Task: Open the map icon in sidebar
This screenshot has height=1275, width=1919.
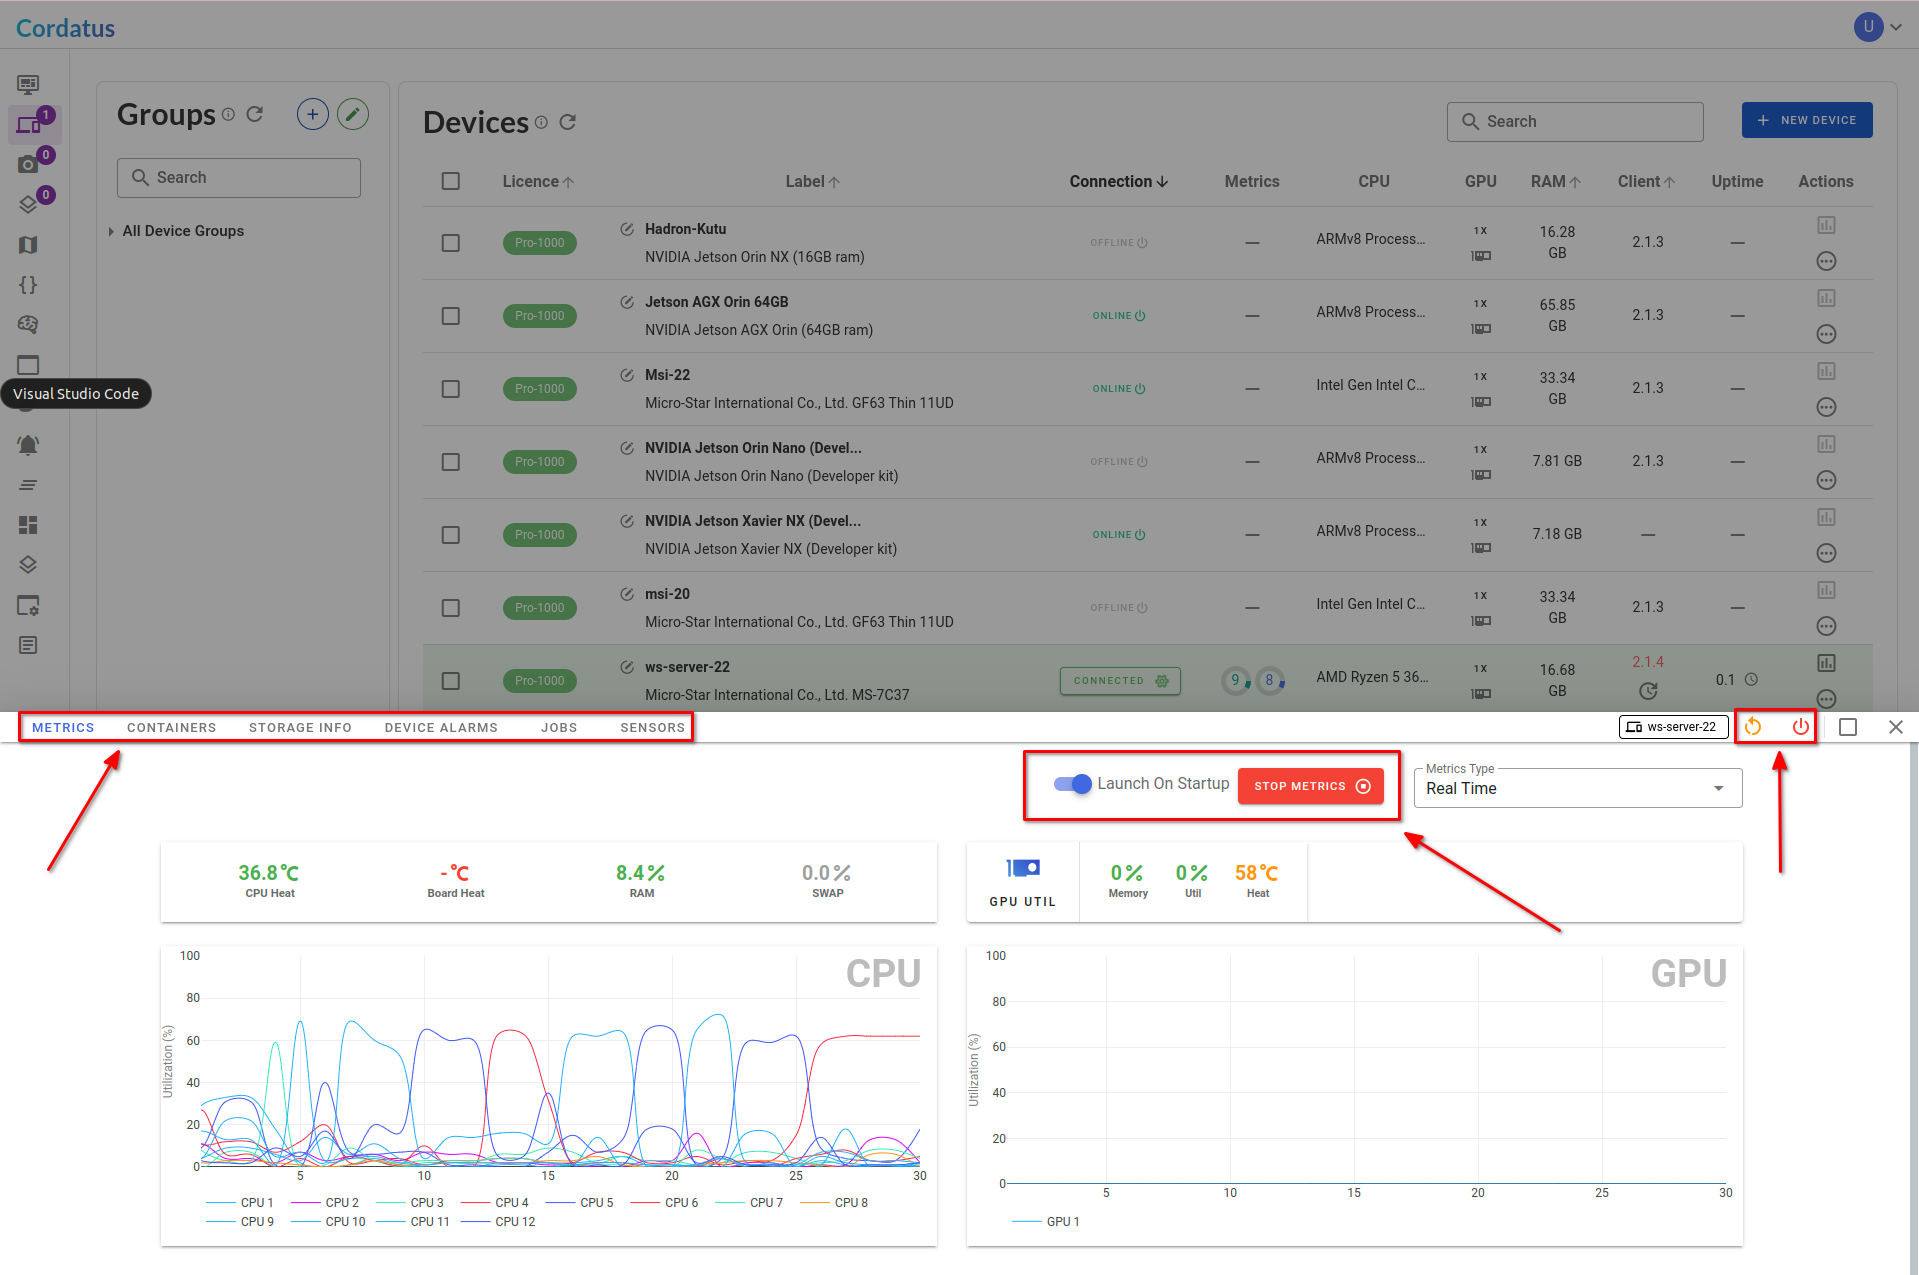Action: pyautogui.click(x=28, y=245)
